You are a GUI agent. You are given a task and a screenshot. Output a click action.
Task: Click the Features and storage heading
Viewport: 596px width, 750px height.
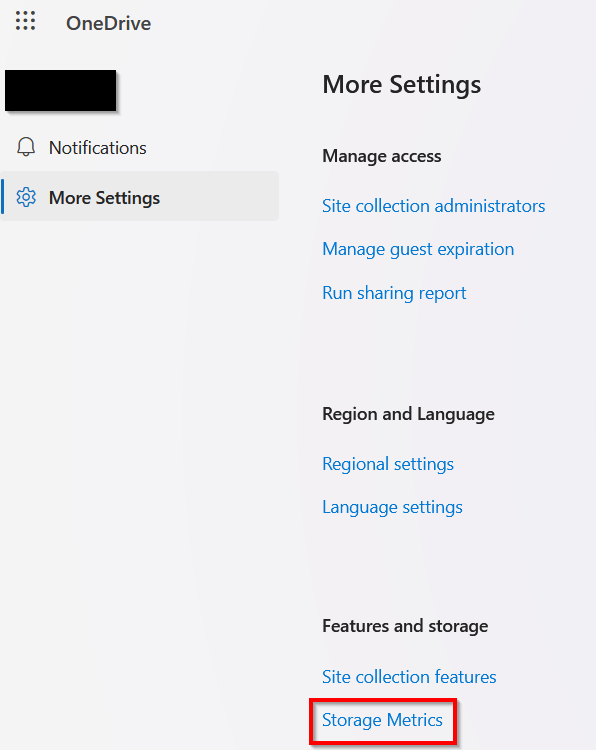(405, 626)
